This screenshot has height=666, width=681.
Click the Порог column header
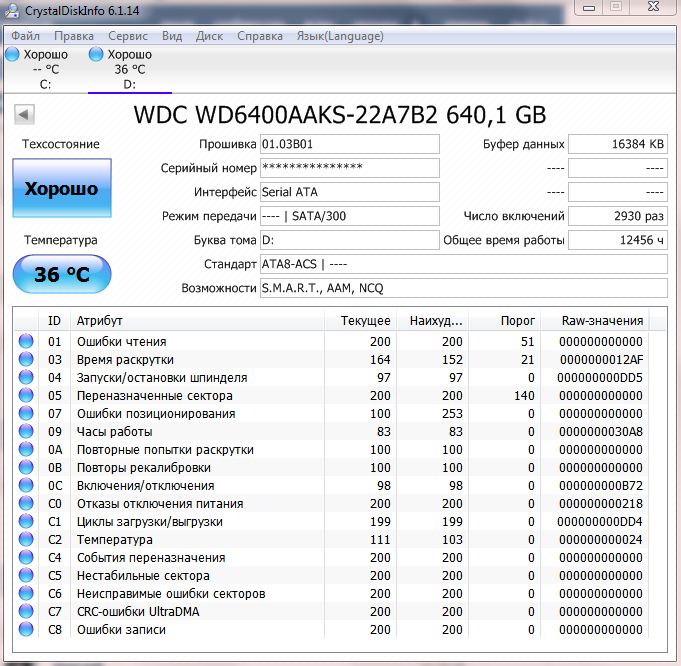point(504,321)
